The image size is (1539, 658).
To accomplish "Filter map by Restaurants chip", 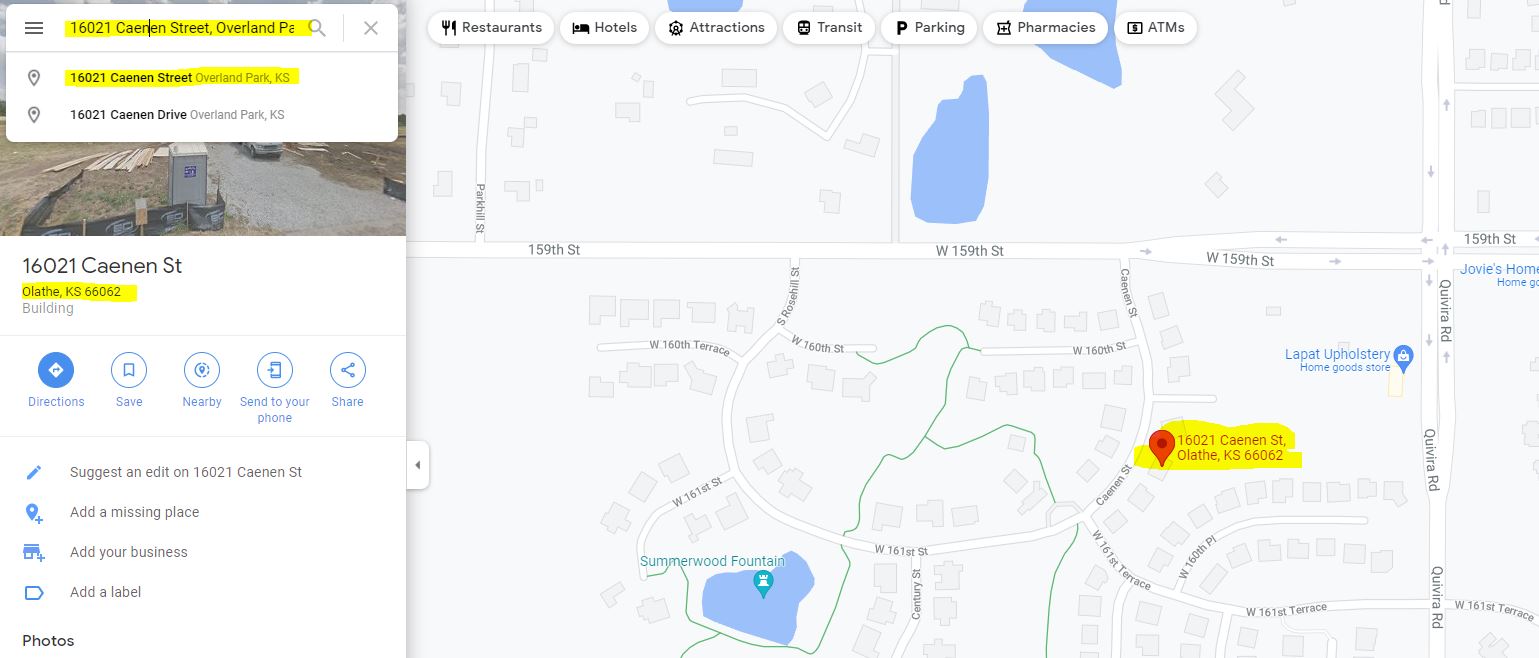I will [491, 28].
